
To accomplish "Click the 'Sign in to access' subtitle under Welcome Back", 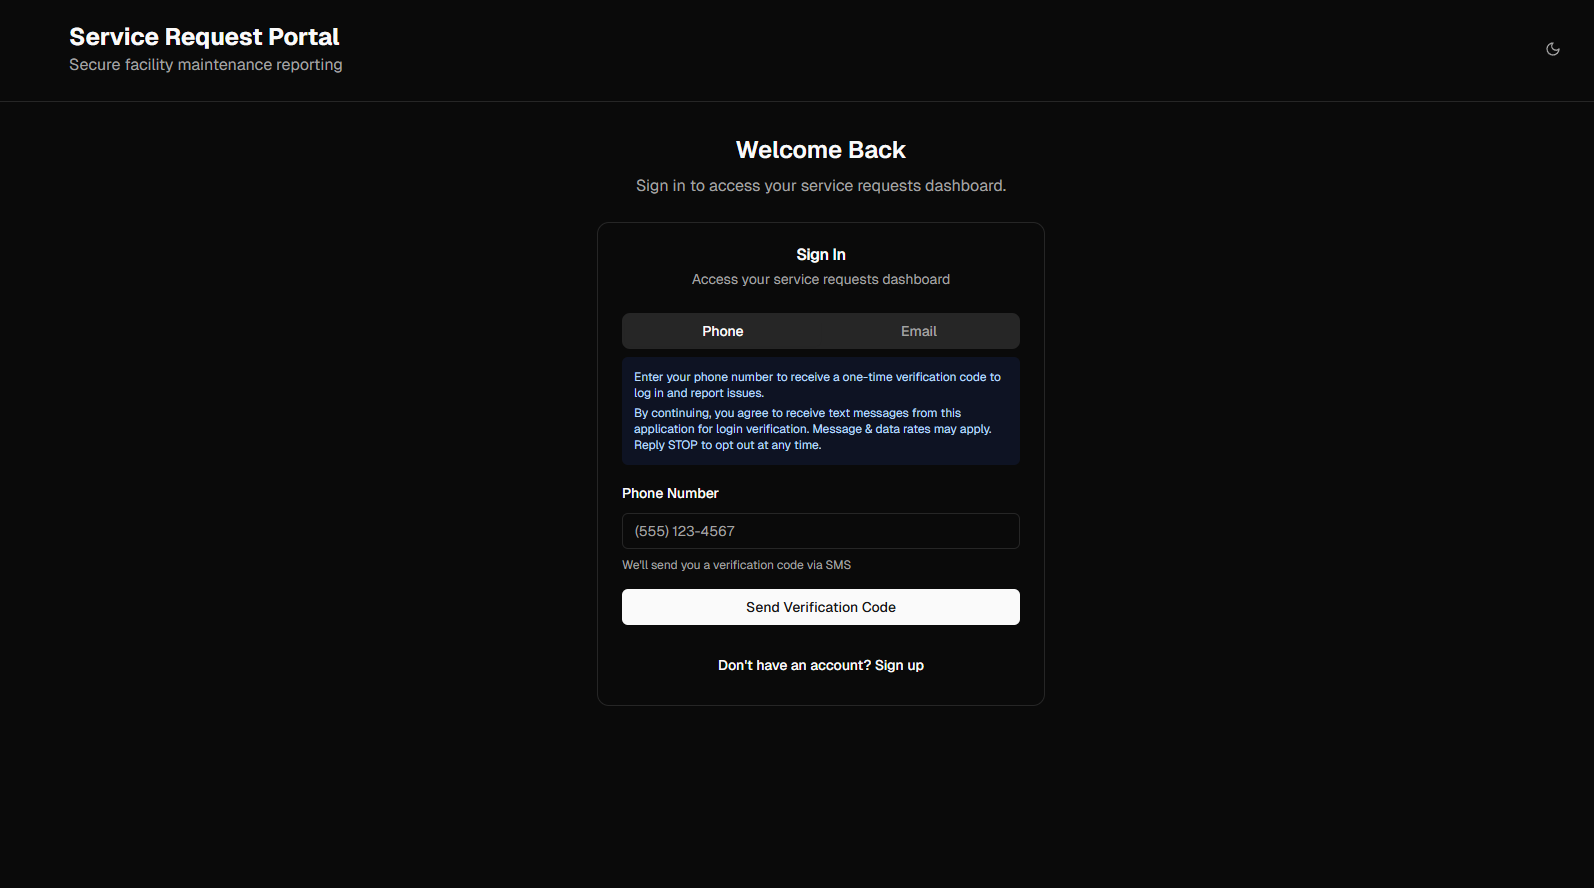I will point(820,186).
